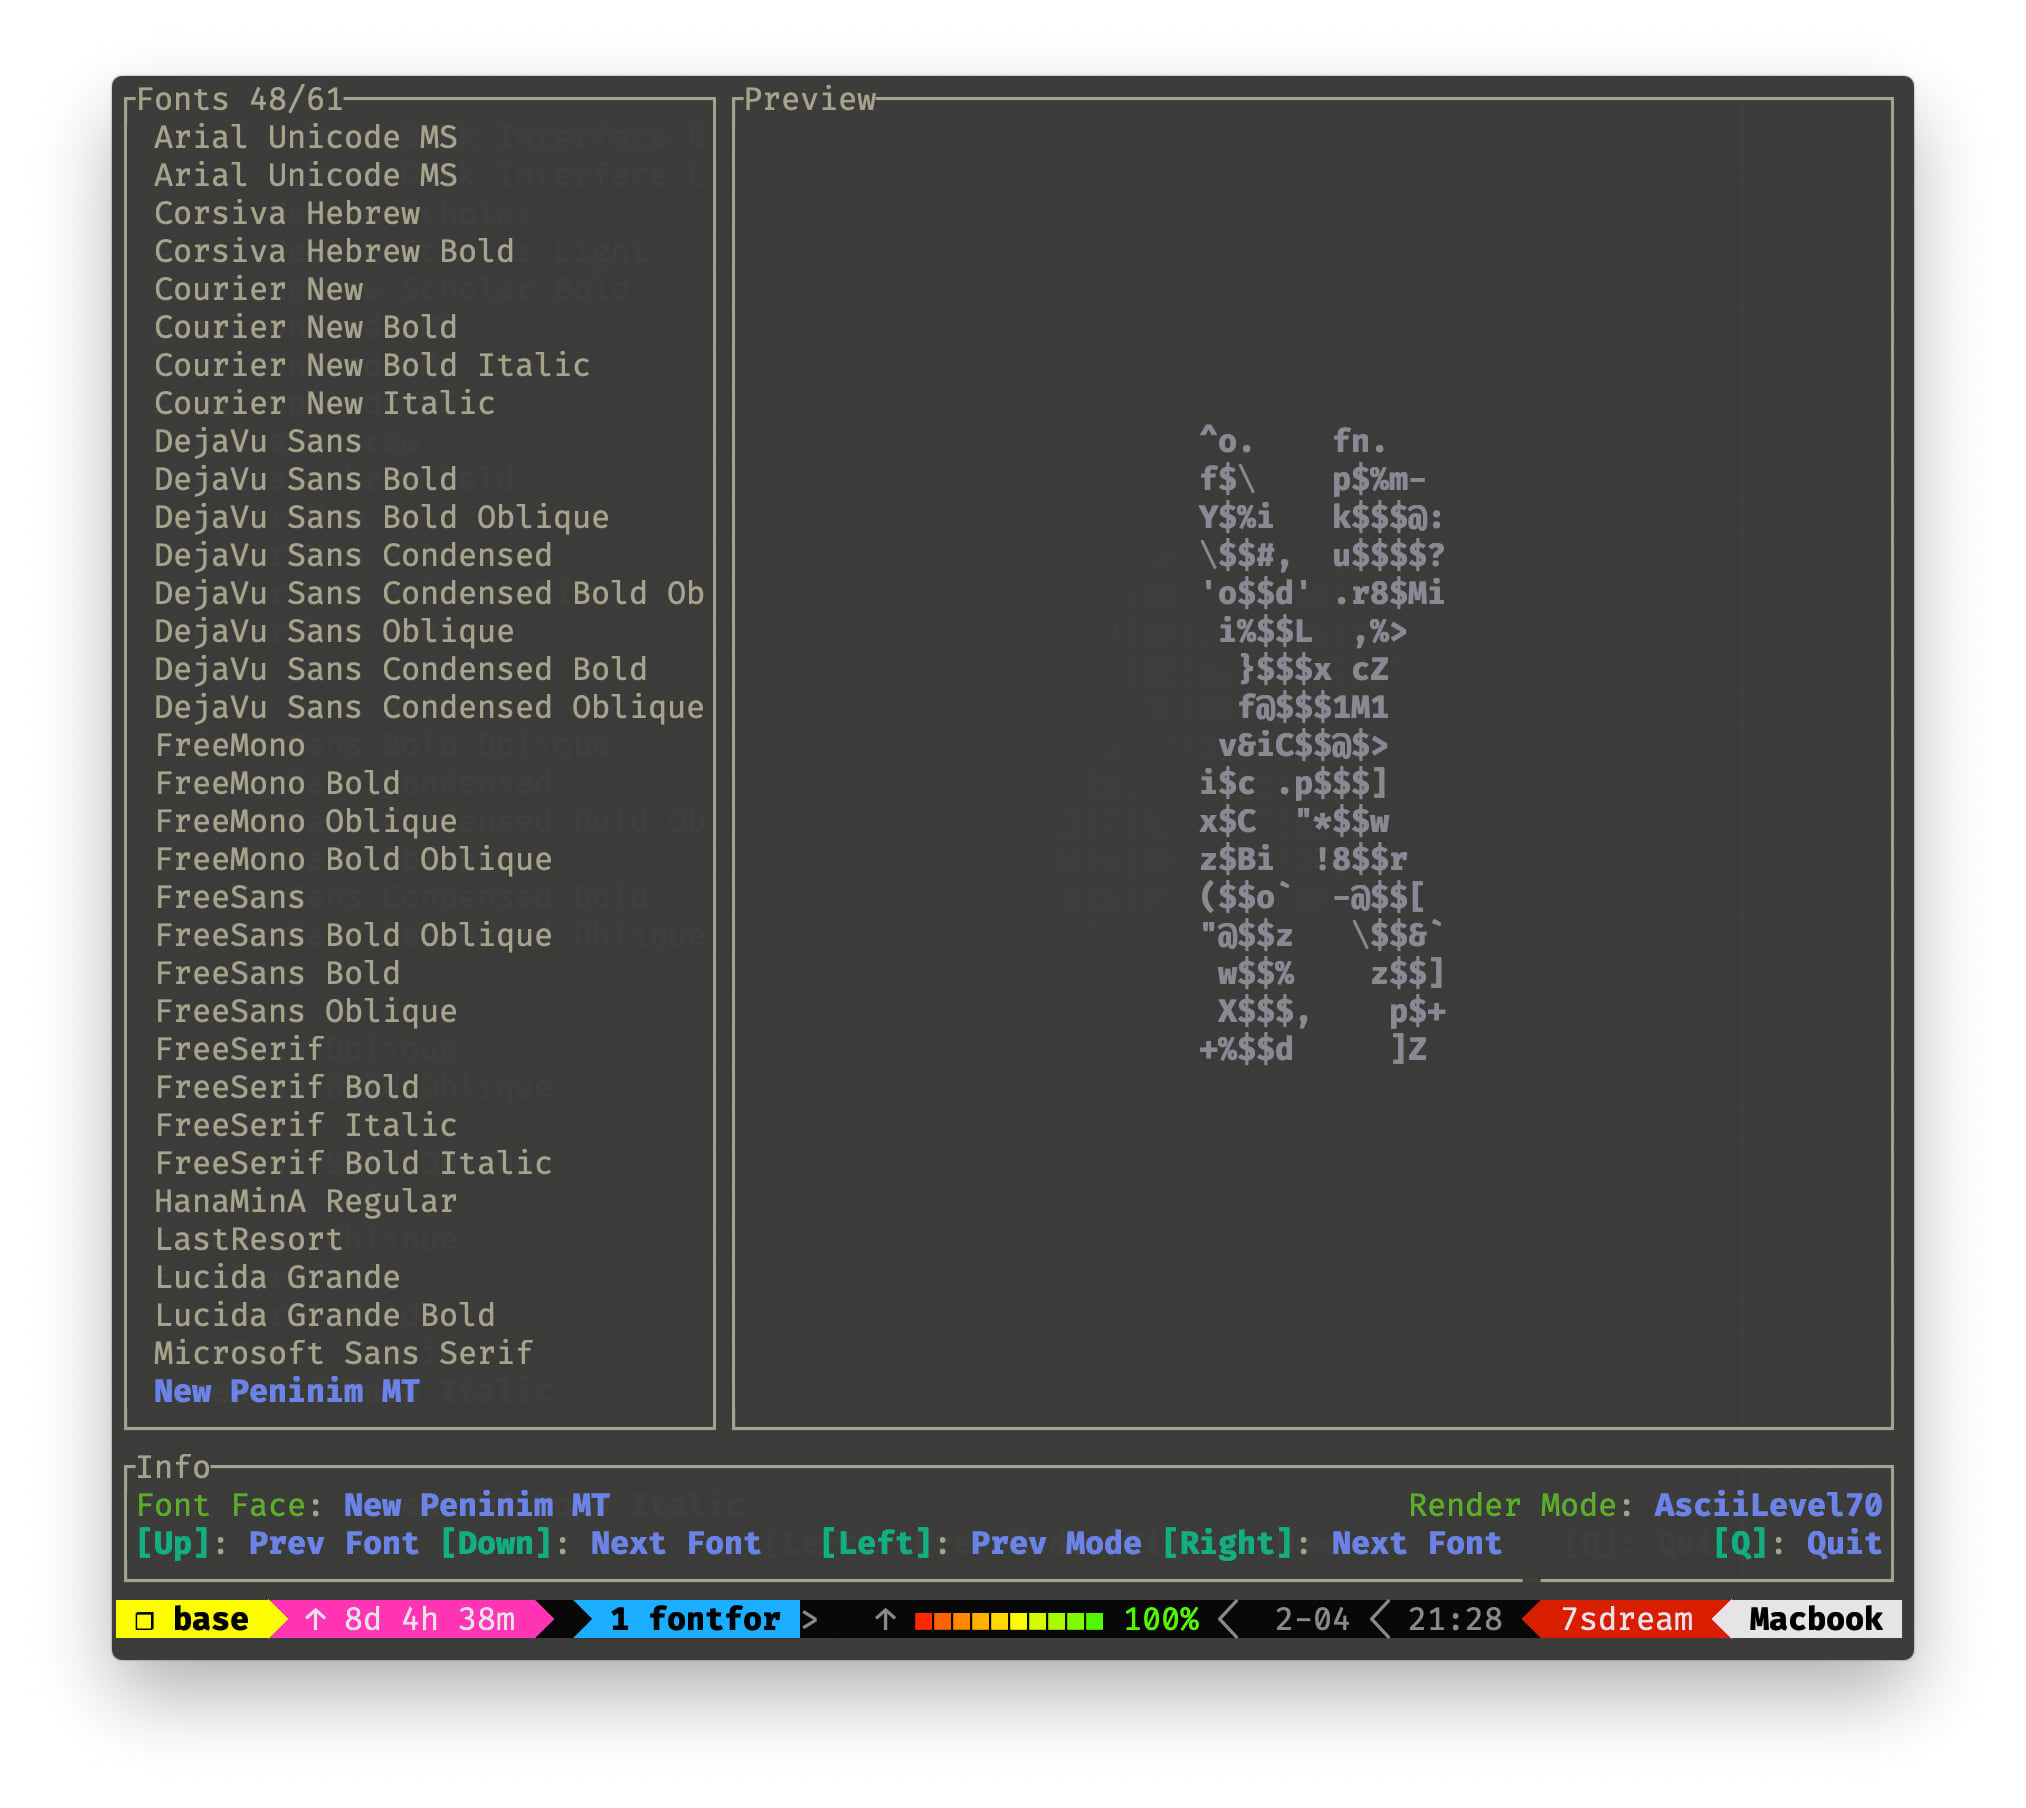Image resolution: width=2026 pixels, height=1808 pixels.
Task: Click the 'Fonts 48/61' panel title
Action: point(239,99)
